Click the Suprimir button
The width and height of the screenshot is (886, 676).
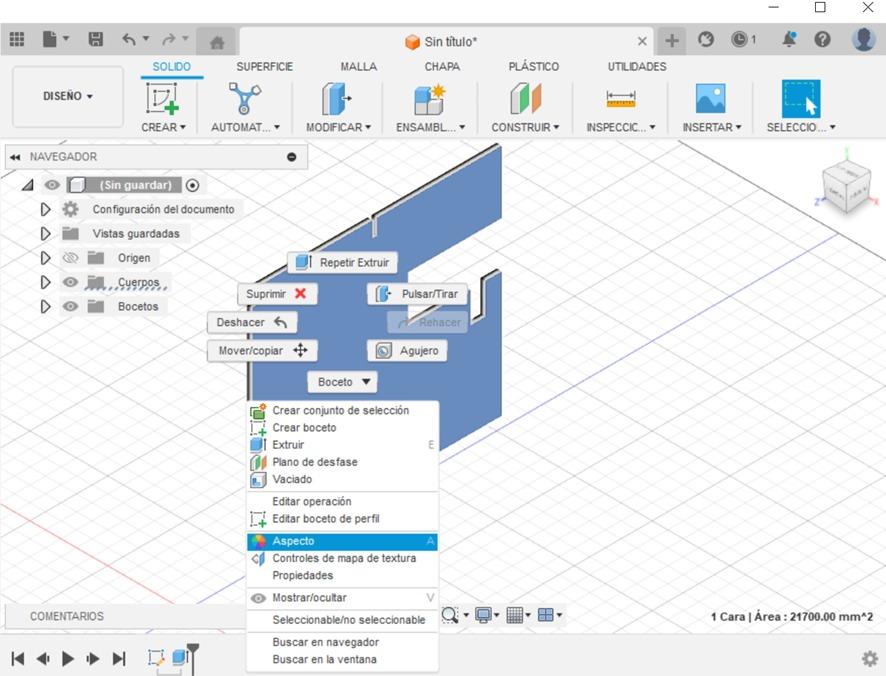point(277,294)
